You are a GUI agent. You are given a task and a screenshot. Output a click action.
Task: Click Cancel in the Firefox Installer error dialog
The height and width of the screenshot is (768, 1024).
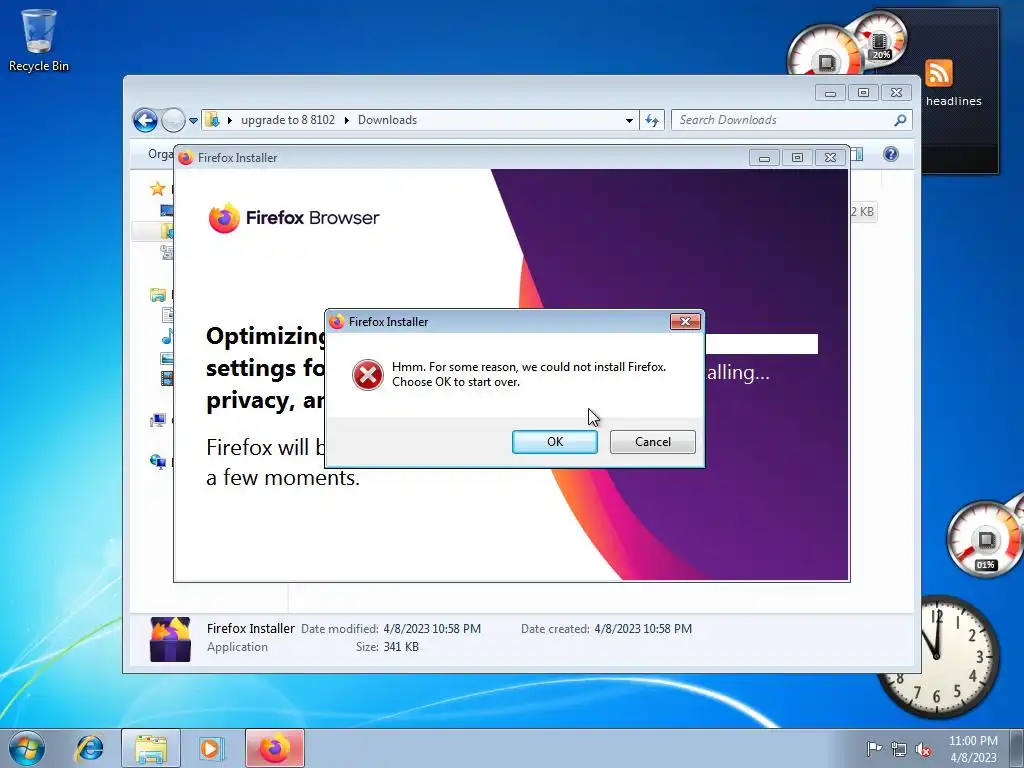(652, 441)
